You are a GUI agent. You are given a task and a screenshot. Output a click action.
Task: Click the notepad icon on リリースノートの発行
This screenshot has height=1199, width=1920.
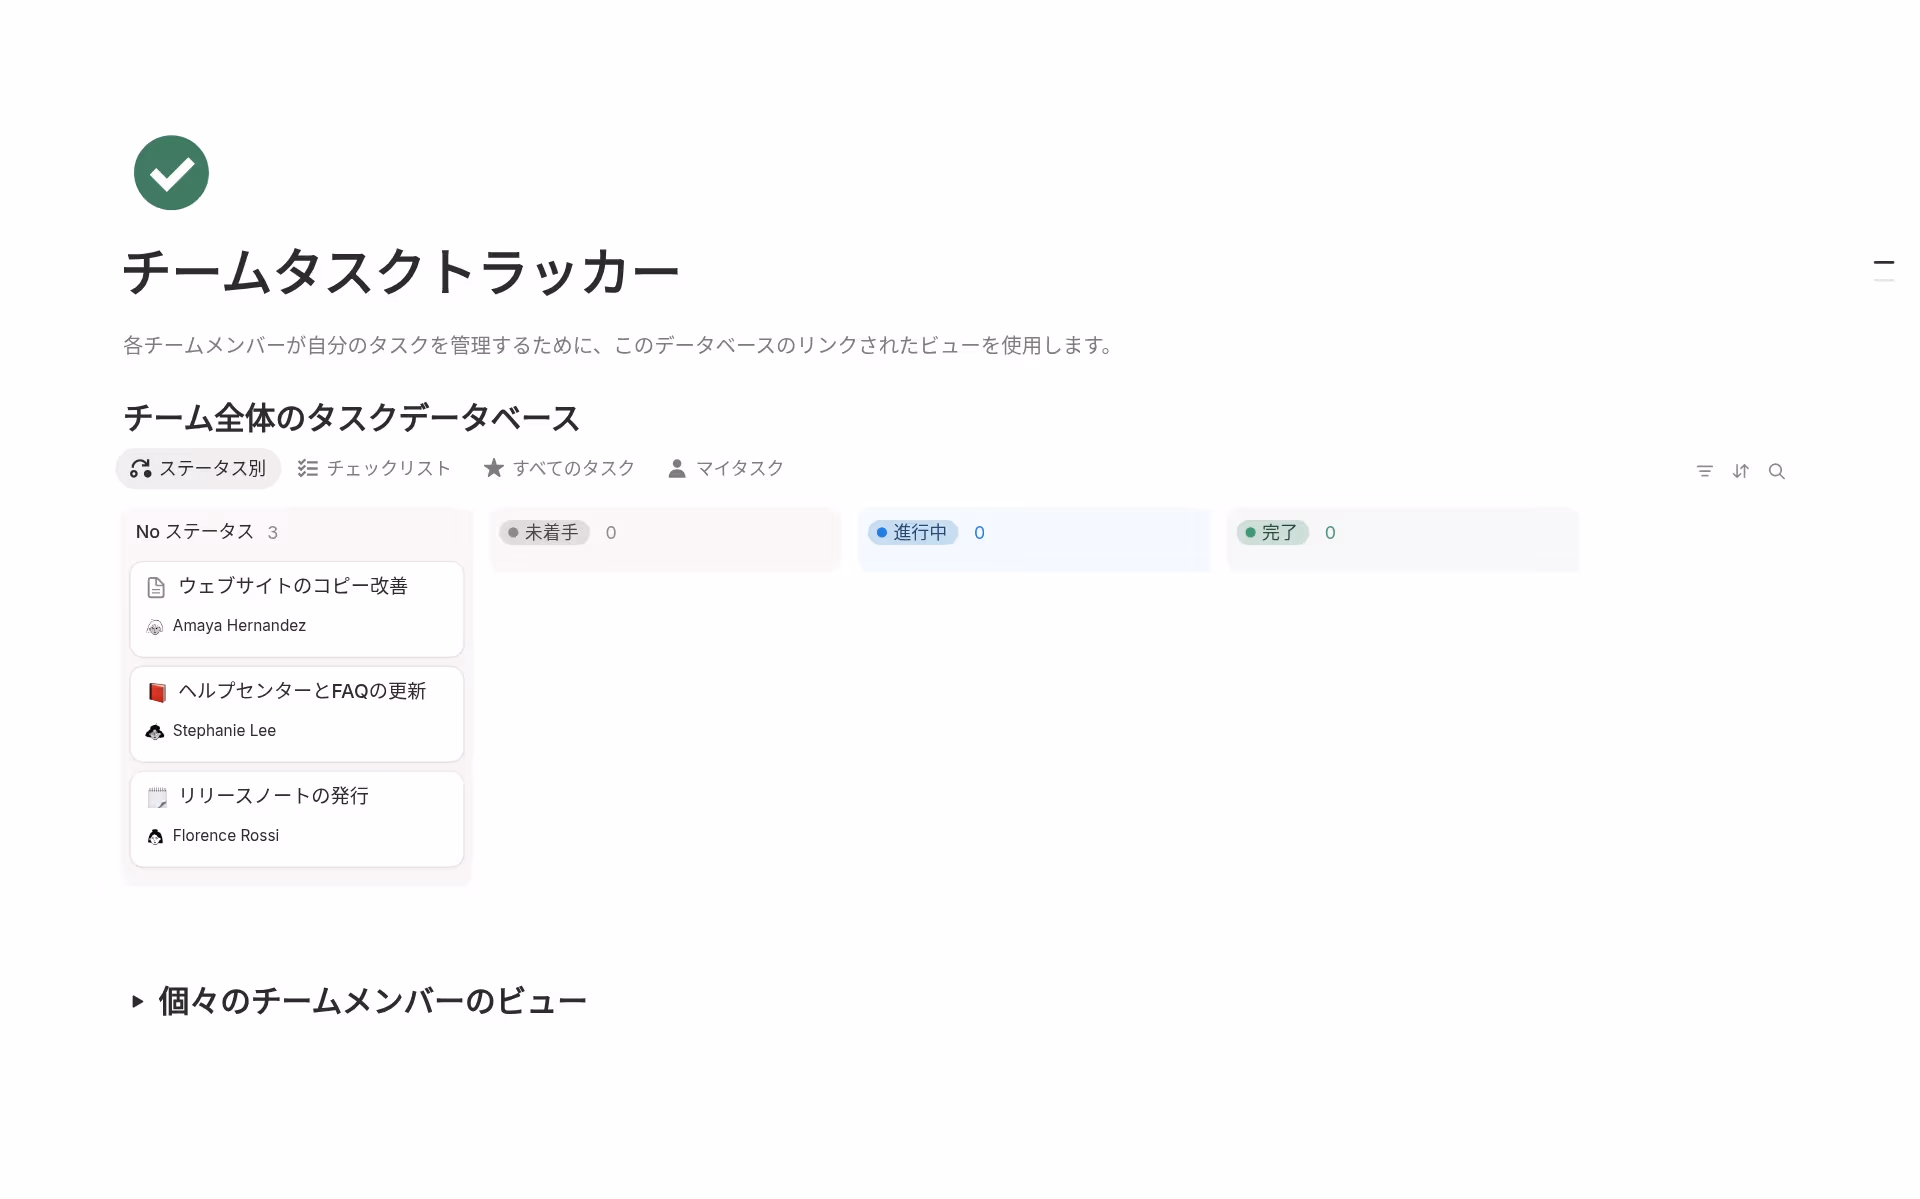pos(156,797)
